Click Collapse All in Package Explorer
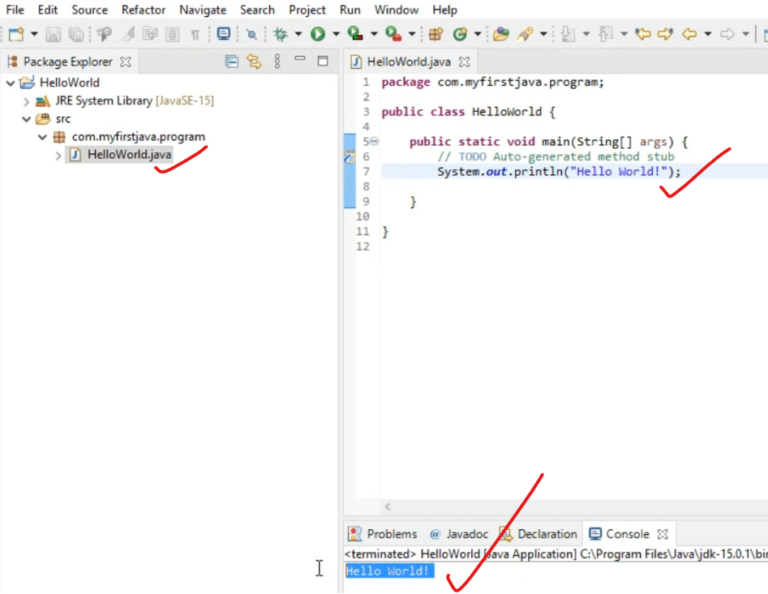 (231, 61)
